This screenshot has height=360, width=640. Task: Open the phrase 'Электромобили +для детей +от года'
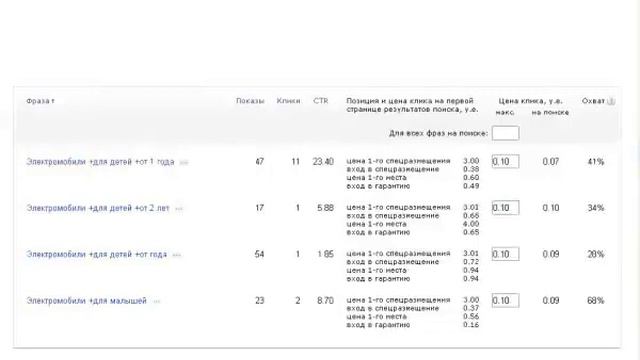click(x=97, y=255)
